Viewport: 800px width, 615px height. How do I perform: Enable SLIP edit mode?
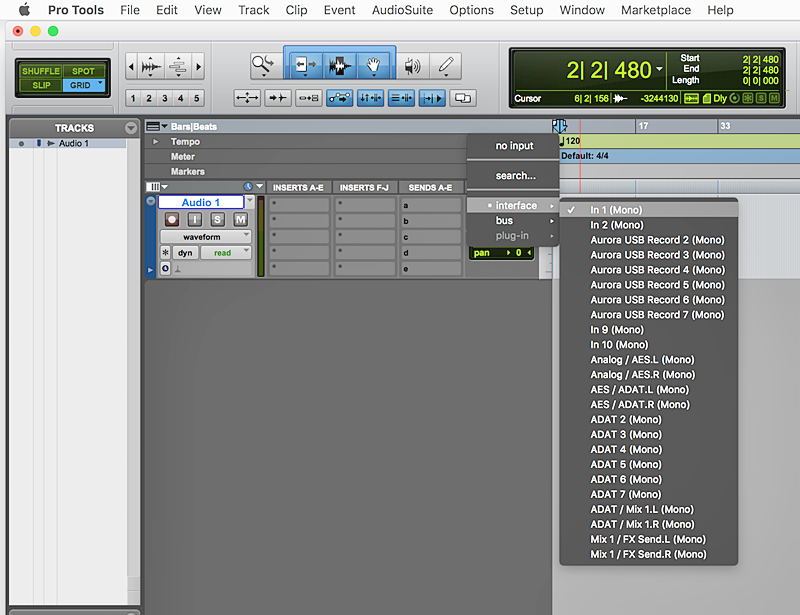coord(41,85)
